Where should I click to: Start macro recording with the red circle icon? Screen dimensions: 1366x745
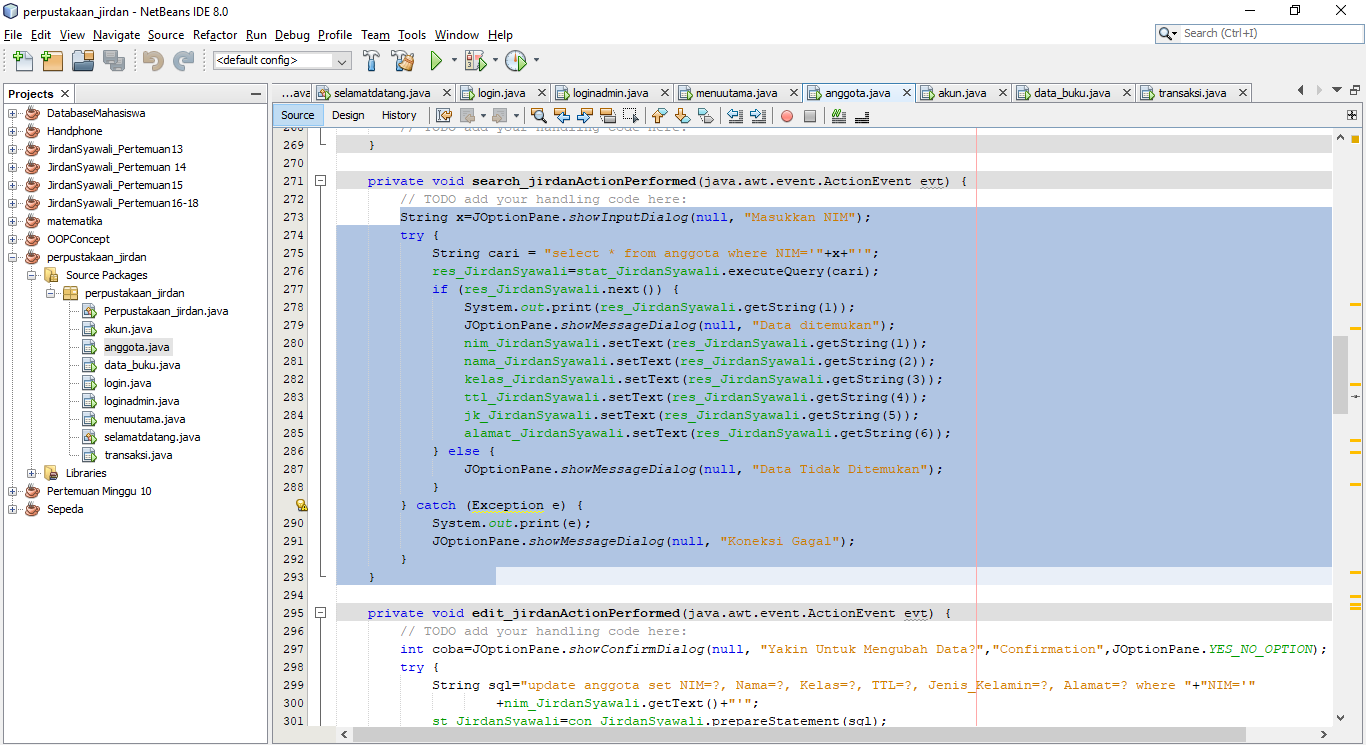pyautogui.click(x=786, y=115)
